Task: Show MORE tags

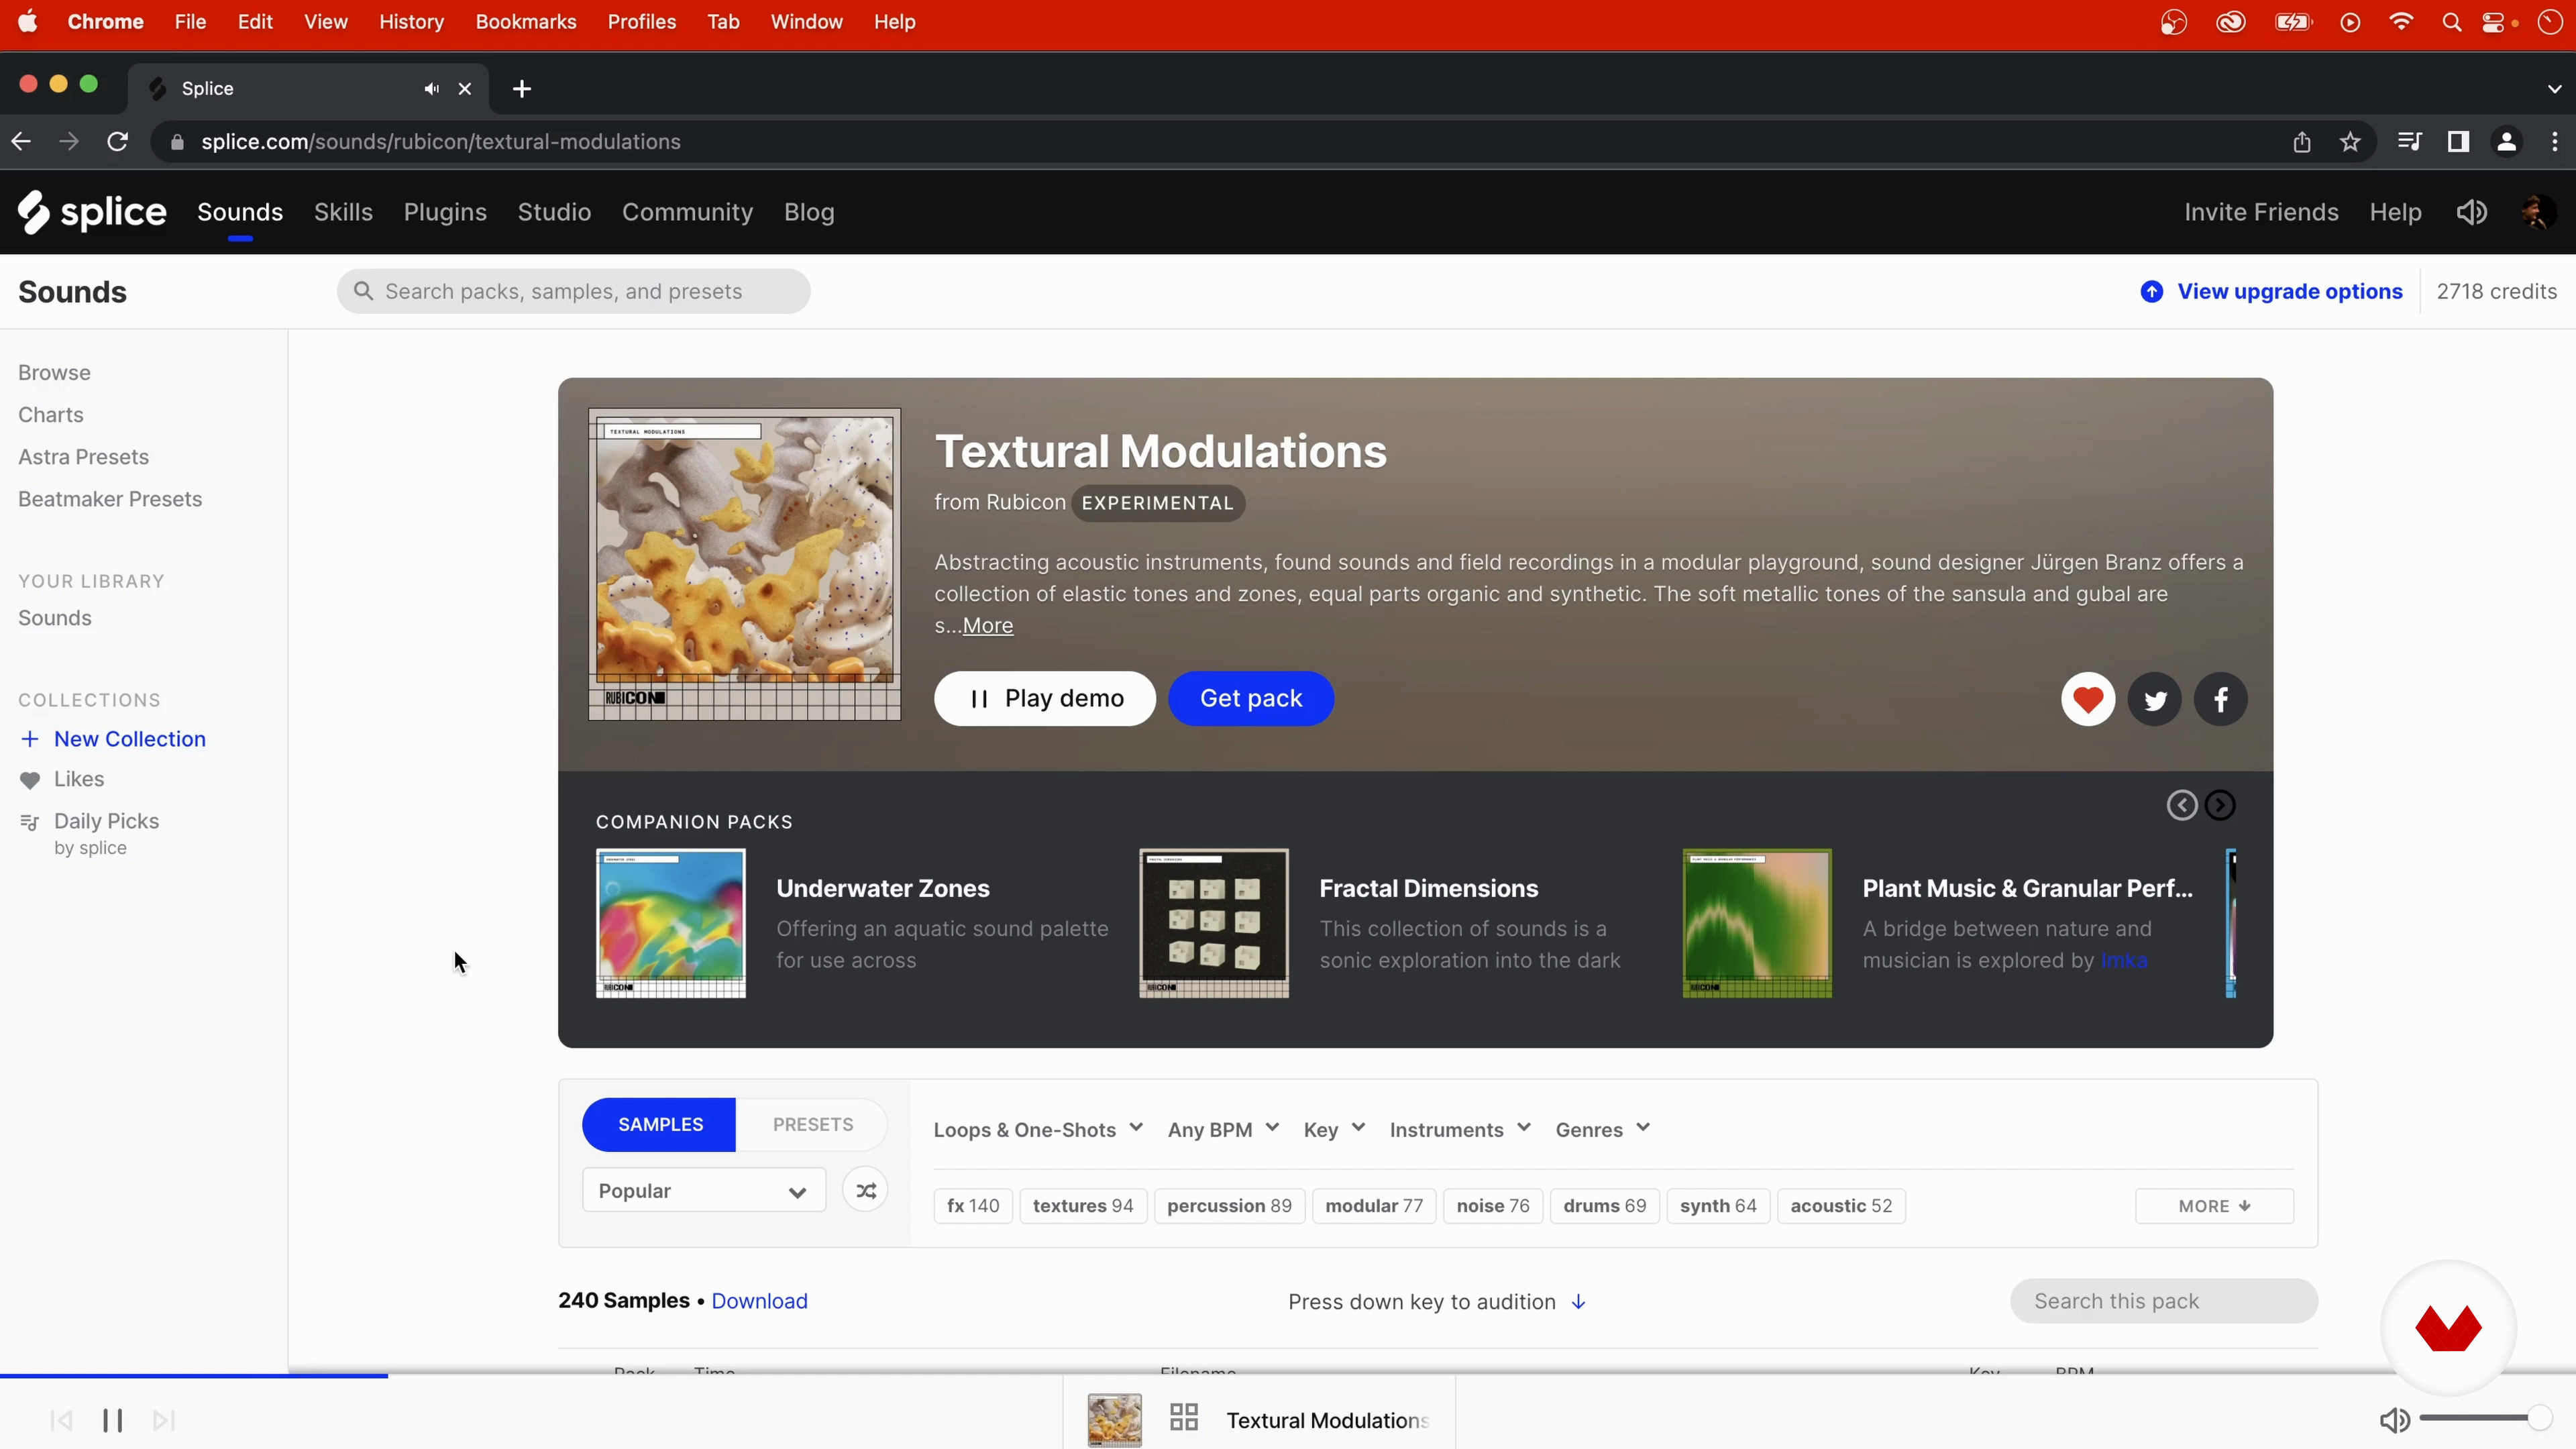Action: pyautogui.click(x=2214, y=1206)
